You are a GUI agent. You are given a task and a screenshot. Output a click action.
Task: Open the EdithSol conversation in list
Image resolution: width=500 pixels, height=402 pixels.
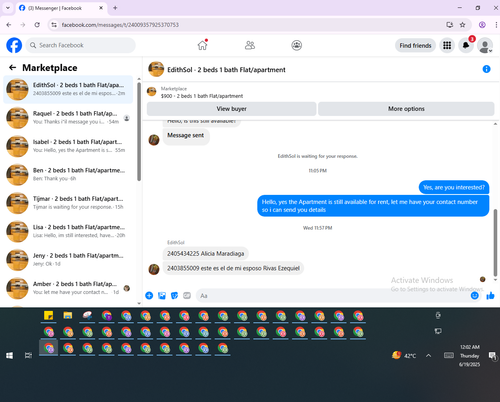click(68, 89)
